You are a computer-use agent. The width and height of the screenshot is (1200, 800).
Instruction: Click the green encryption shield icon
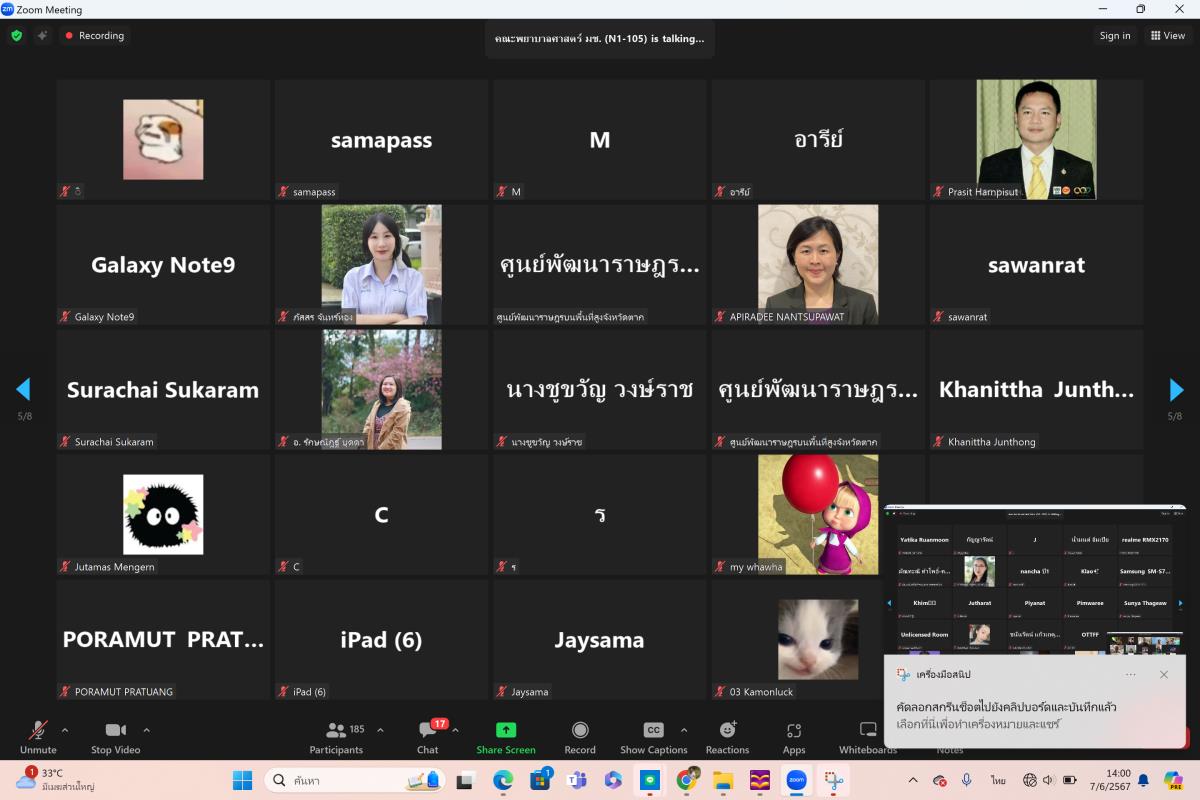pos(17,36)
